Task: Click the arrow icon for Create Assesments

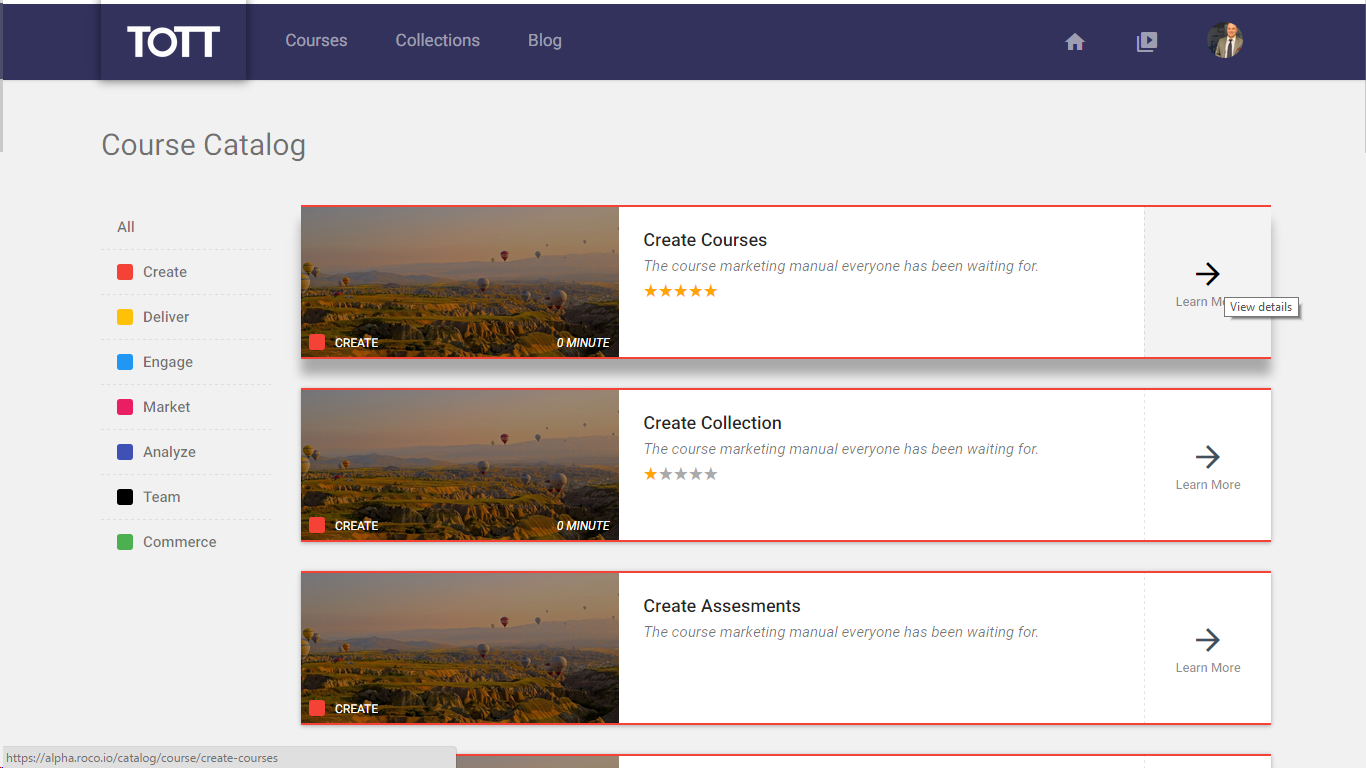Action: [1208, 640]
